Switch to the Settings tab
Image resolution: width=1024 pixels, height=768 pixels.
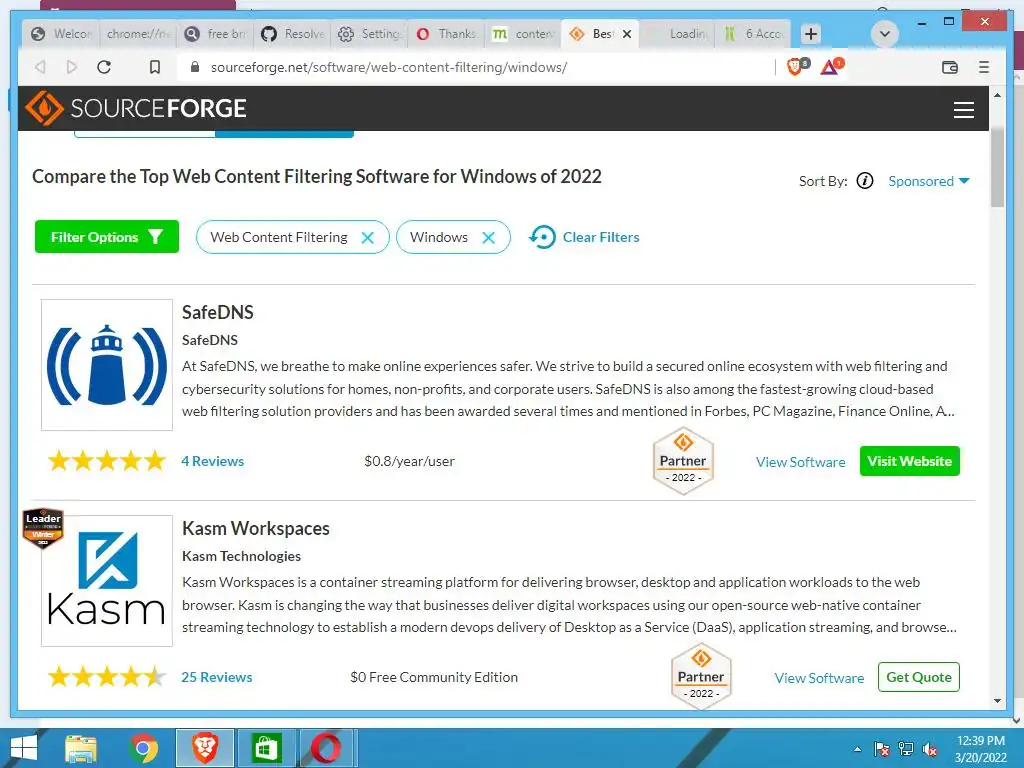pos(370,34)
